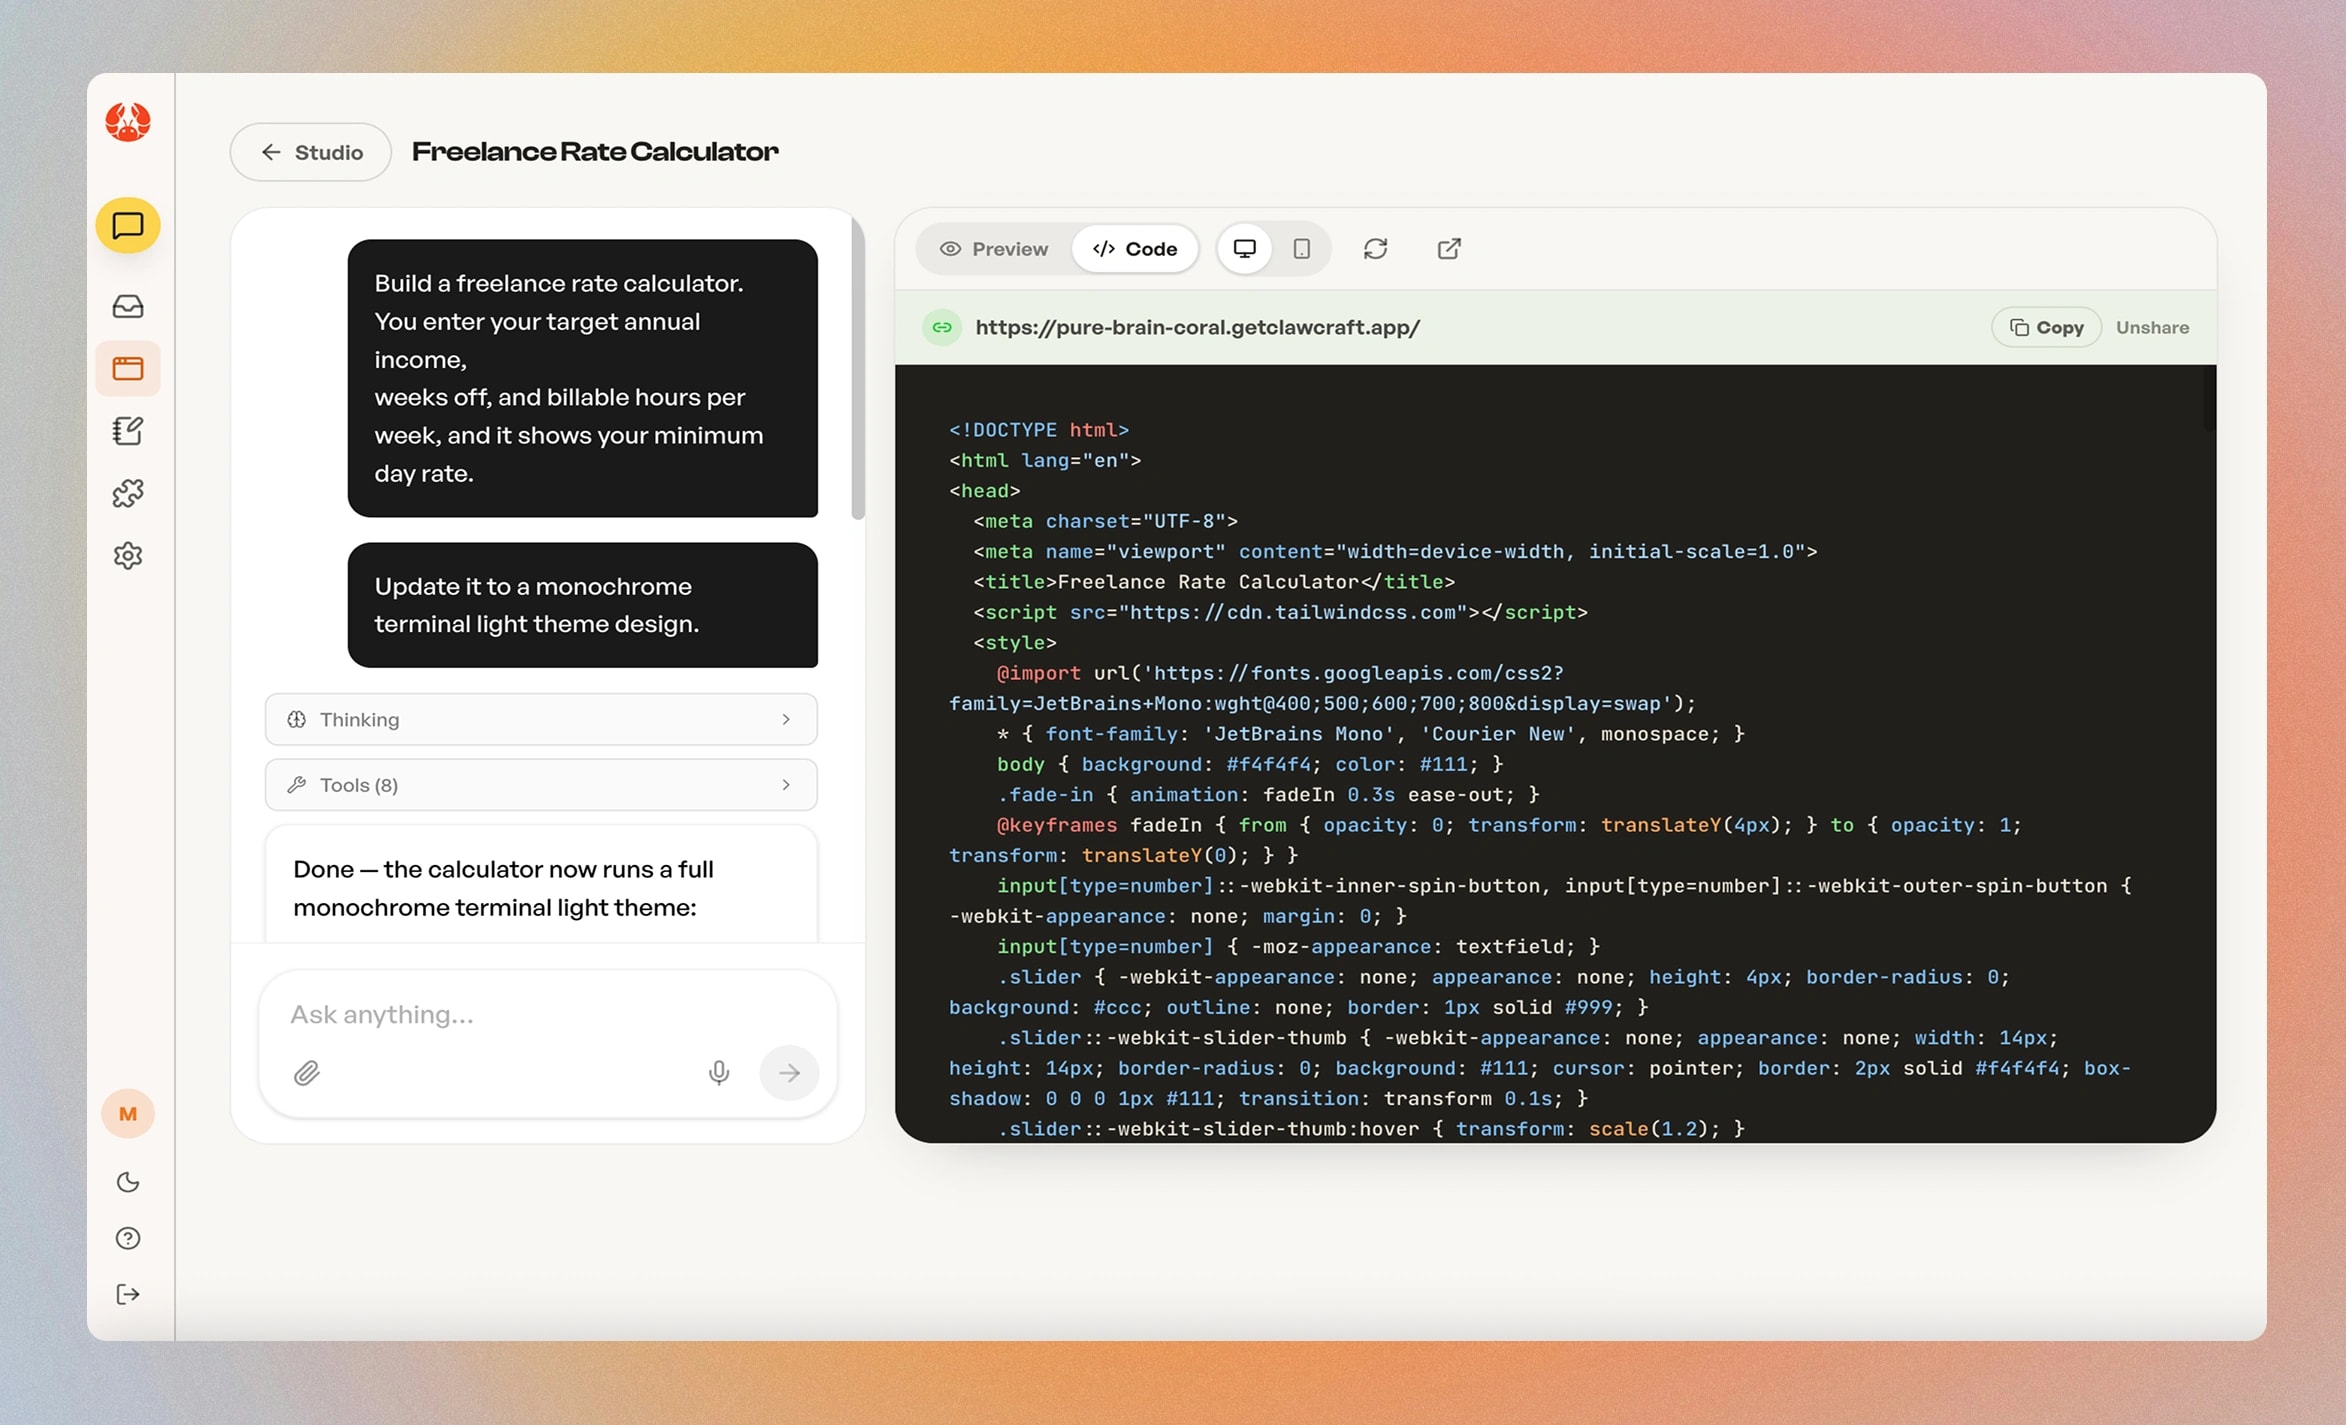
Task: Click the refresh preview icon
Action: 1375,249
